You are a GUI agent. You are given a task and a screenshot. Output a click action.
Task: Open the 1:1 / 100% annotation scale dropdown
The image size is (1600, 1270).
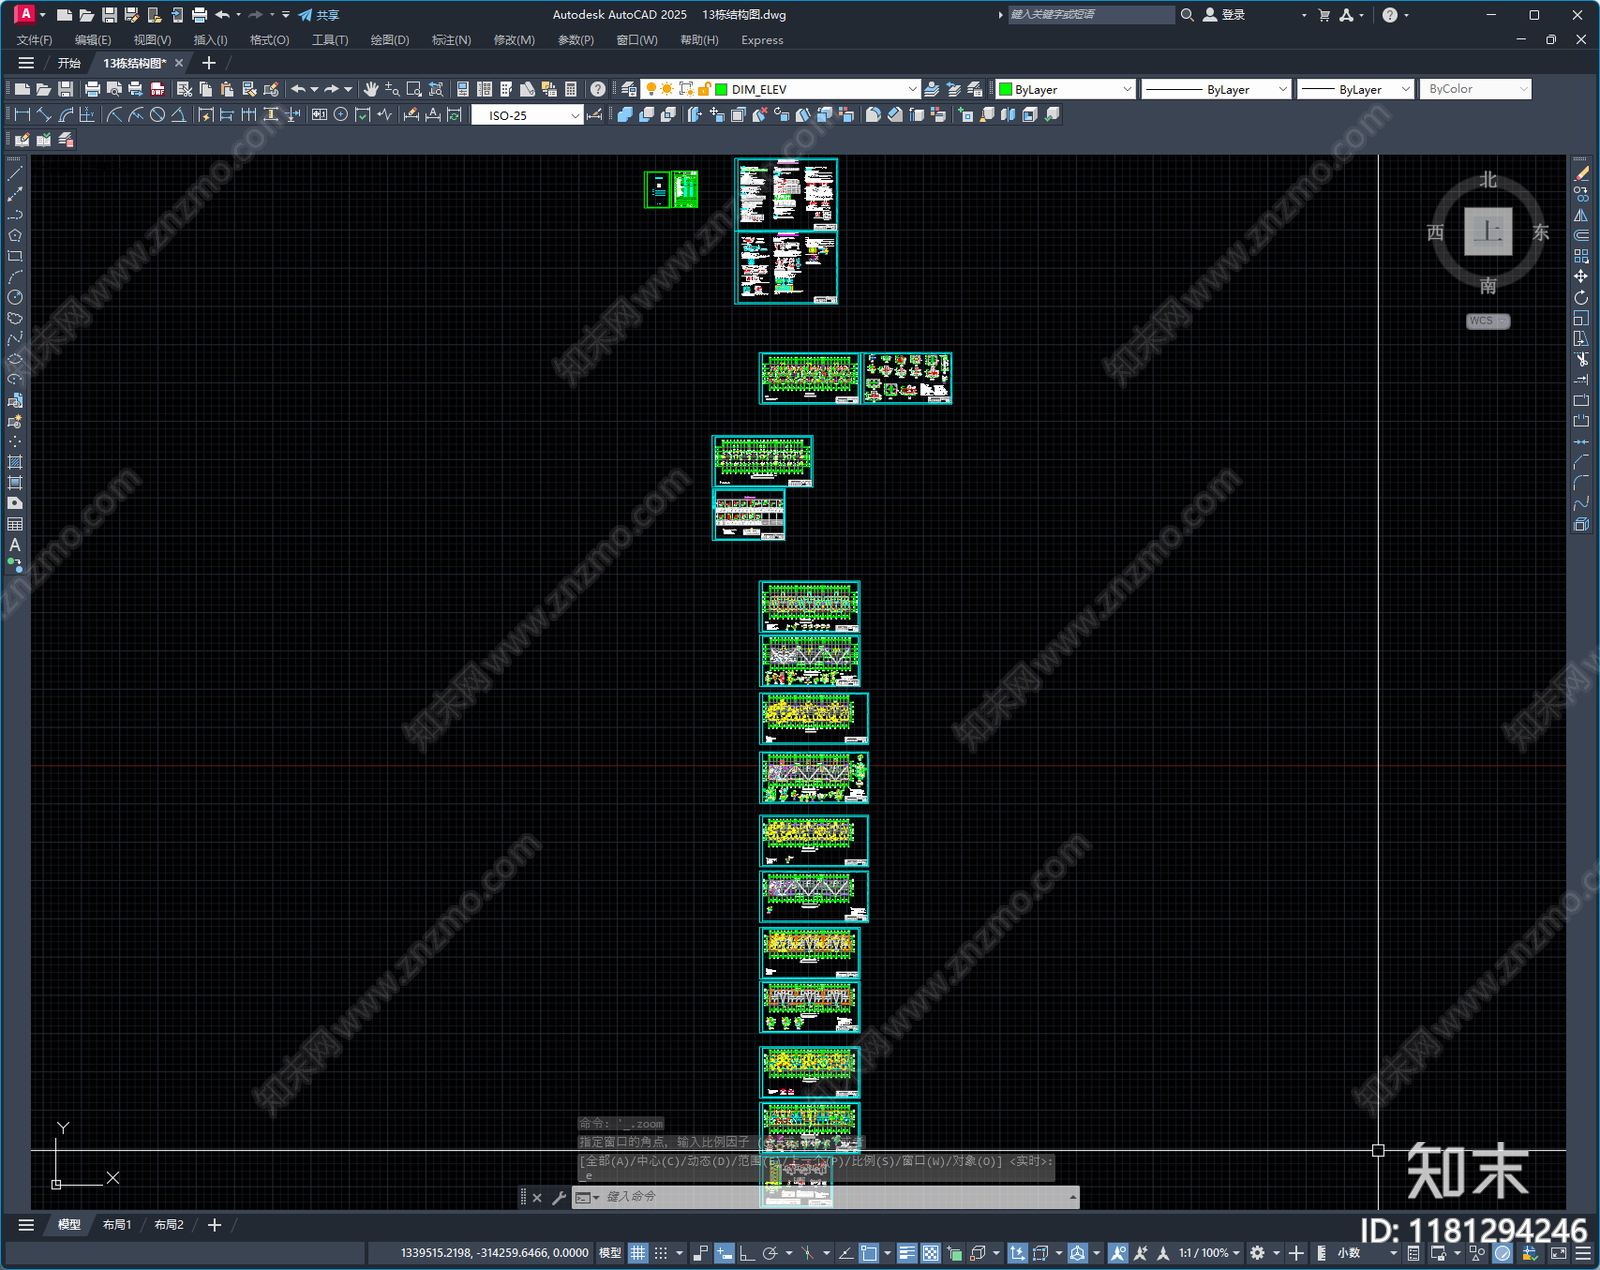tap(1209, 1253)
